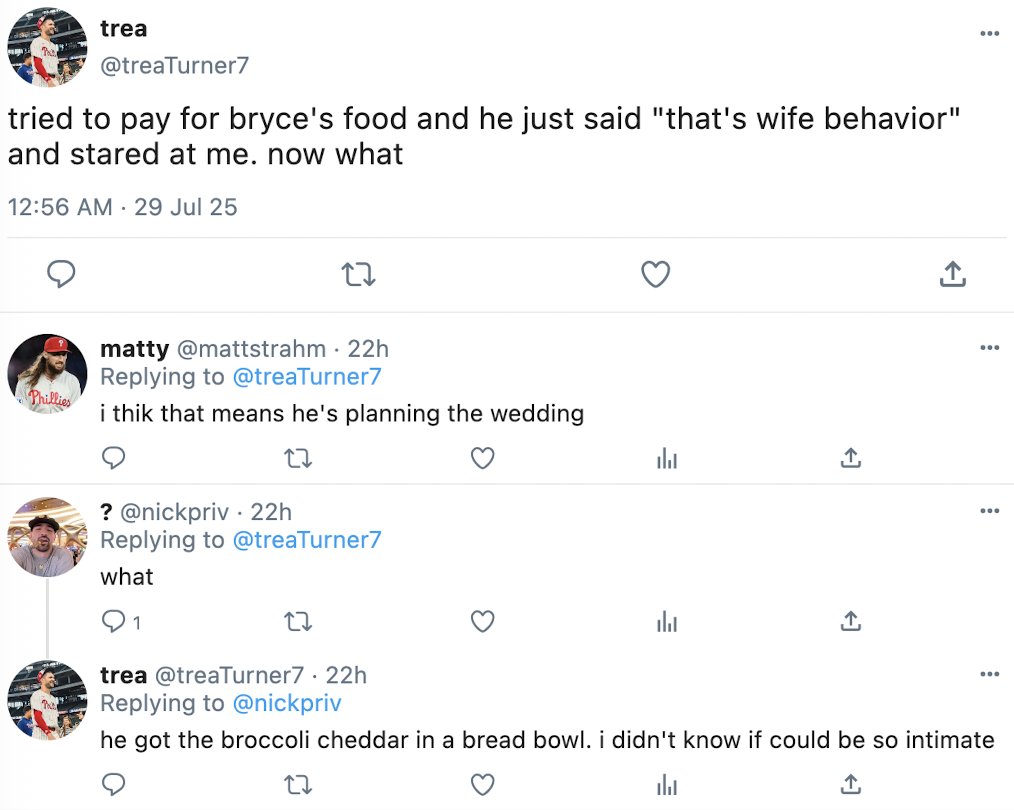Reply to the broccoli cheddar tweet
1014x810 pixels.
114,783
